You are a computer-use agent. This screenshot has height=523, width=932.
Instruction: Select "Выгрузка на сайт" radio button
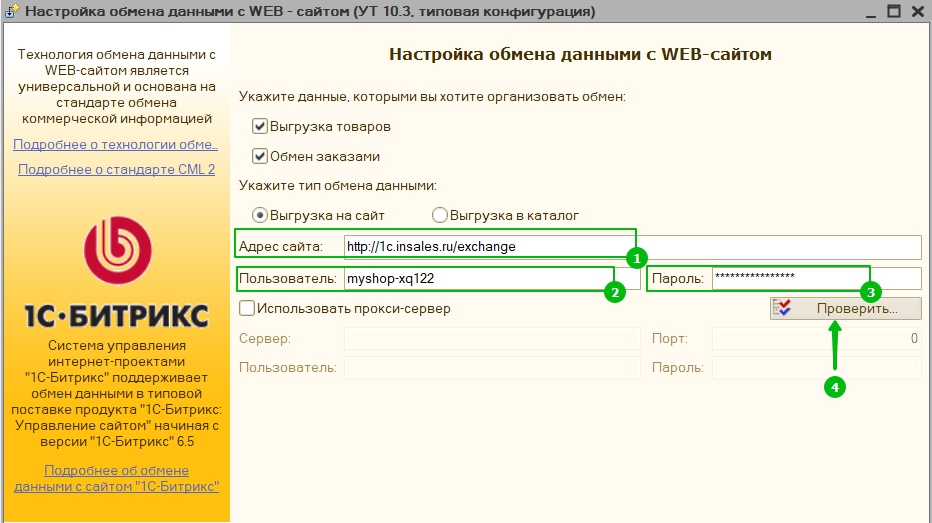click(x=259, y=215)
